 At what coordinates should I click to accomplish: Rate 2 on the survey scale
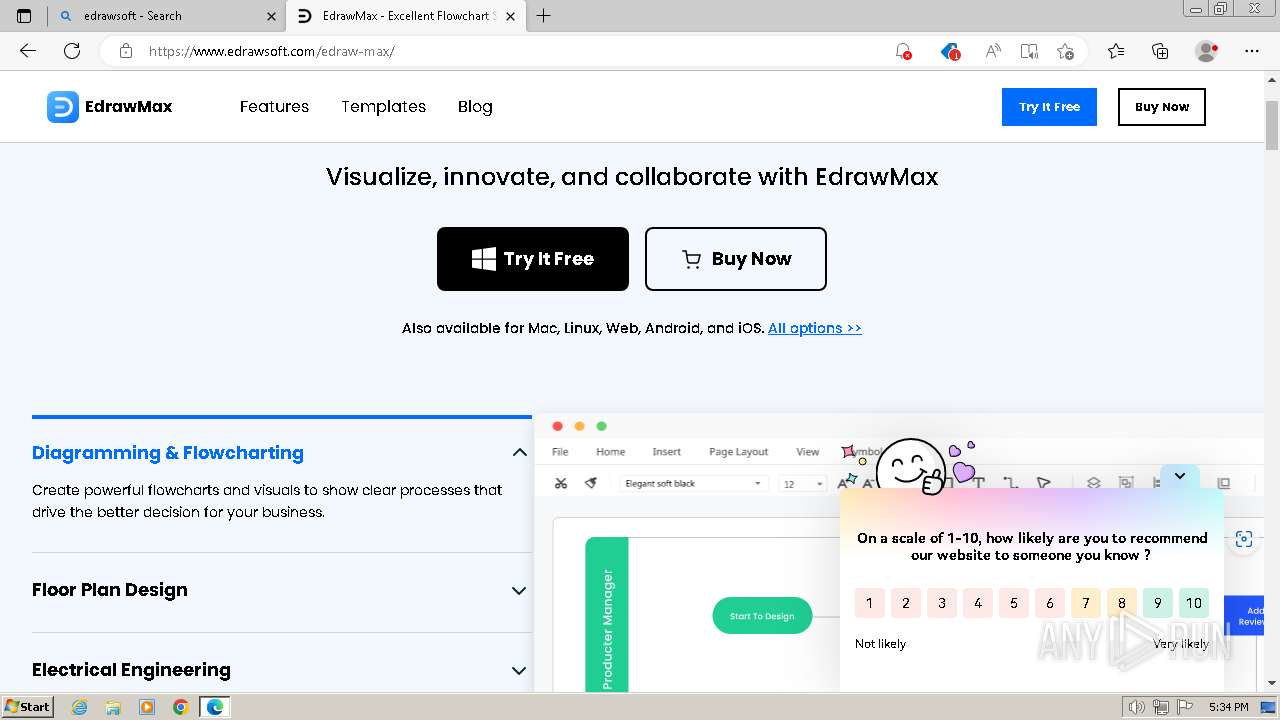coord(905,603)
